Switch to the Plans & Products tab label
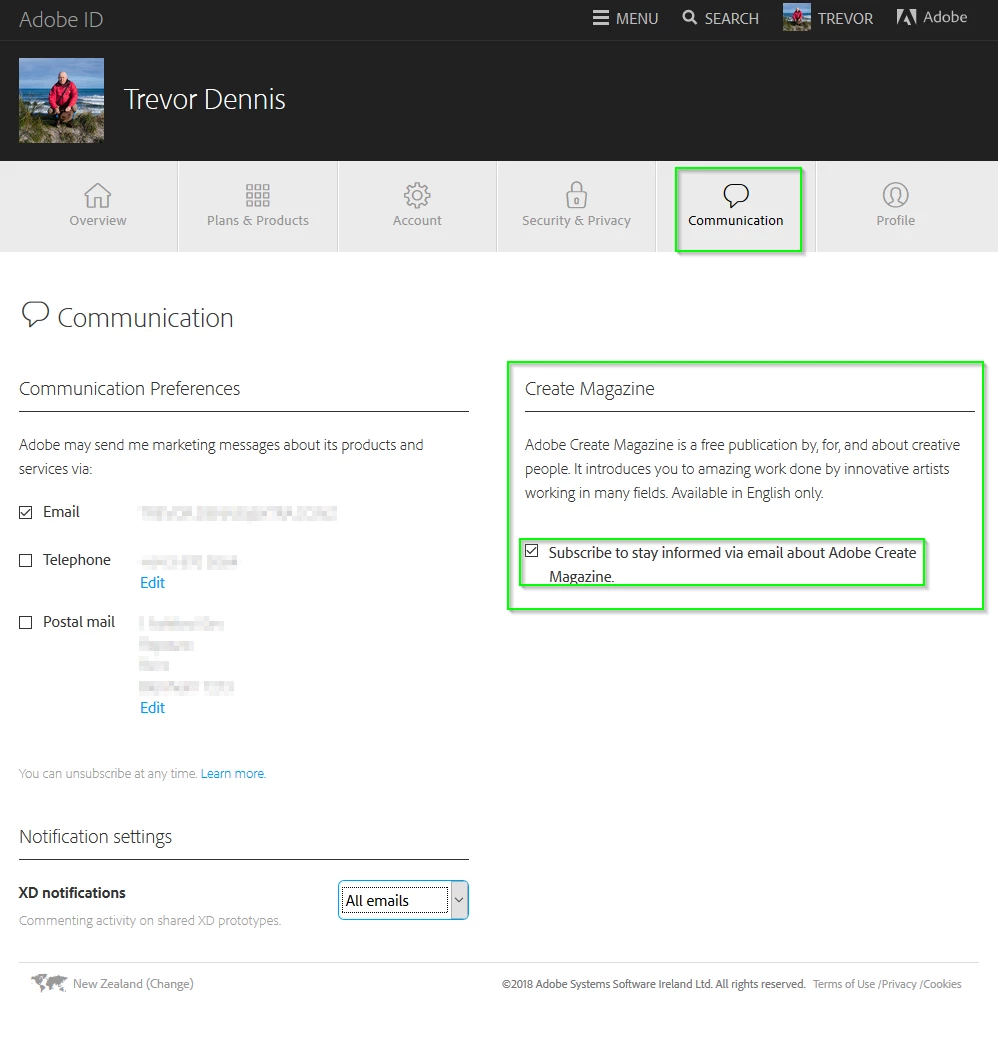This screenshot has height=1047, width=998. (258, 220)
